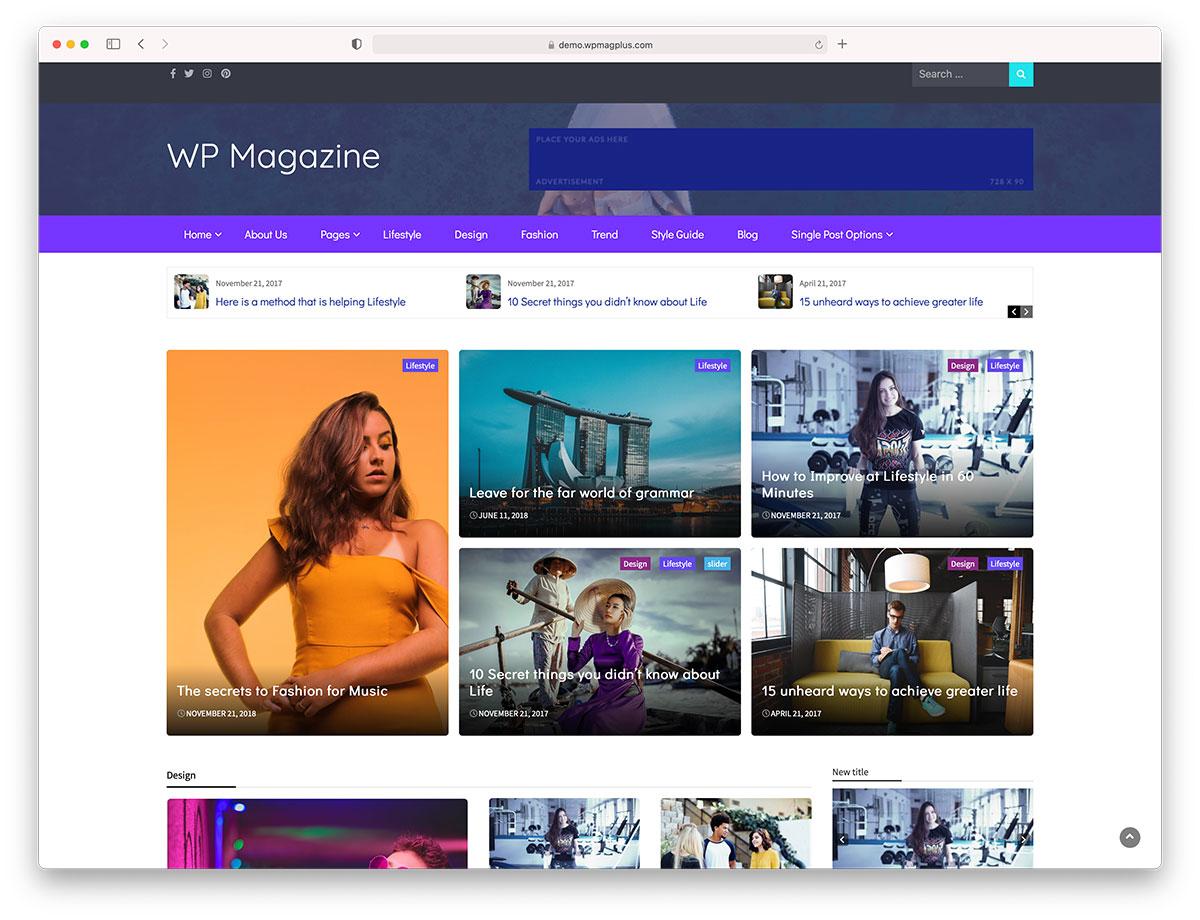
Task: Toggle the Safari sidebar icon
Action: [x=113, y=44]
